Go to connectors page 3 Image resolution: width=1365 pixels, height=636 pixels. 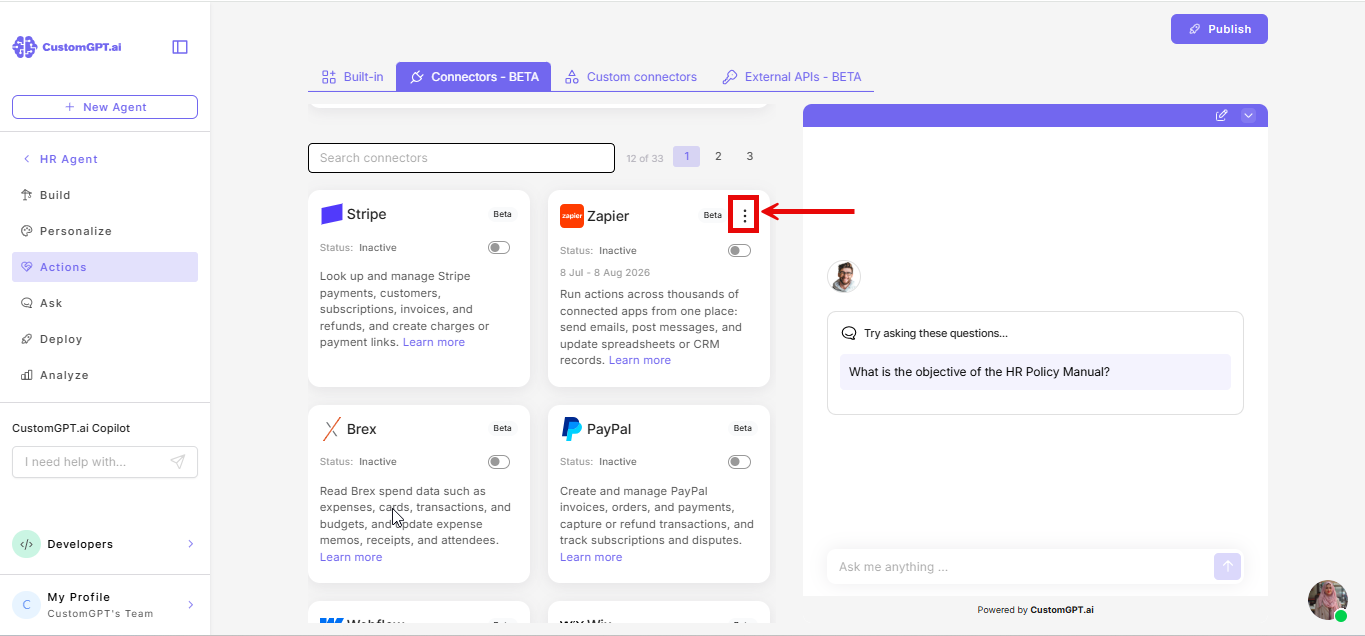(750, 157)
